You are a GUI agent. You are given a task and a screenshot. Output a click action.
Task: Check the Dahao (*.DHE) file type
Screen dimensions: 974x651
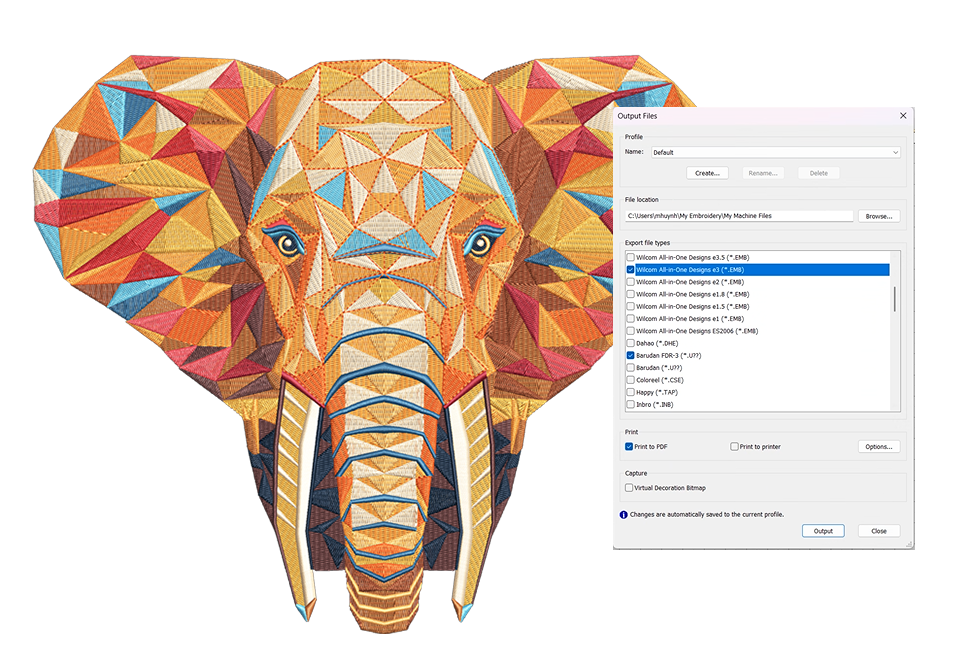coord(630,343)
